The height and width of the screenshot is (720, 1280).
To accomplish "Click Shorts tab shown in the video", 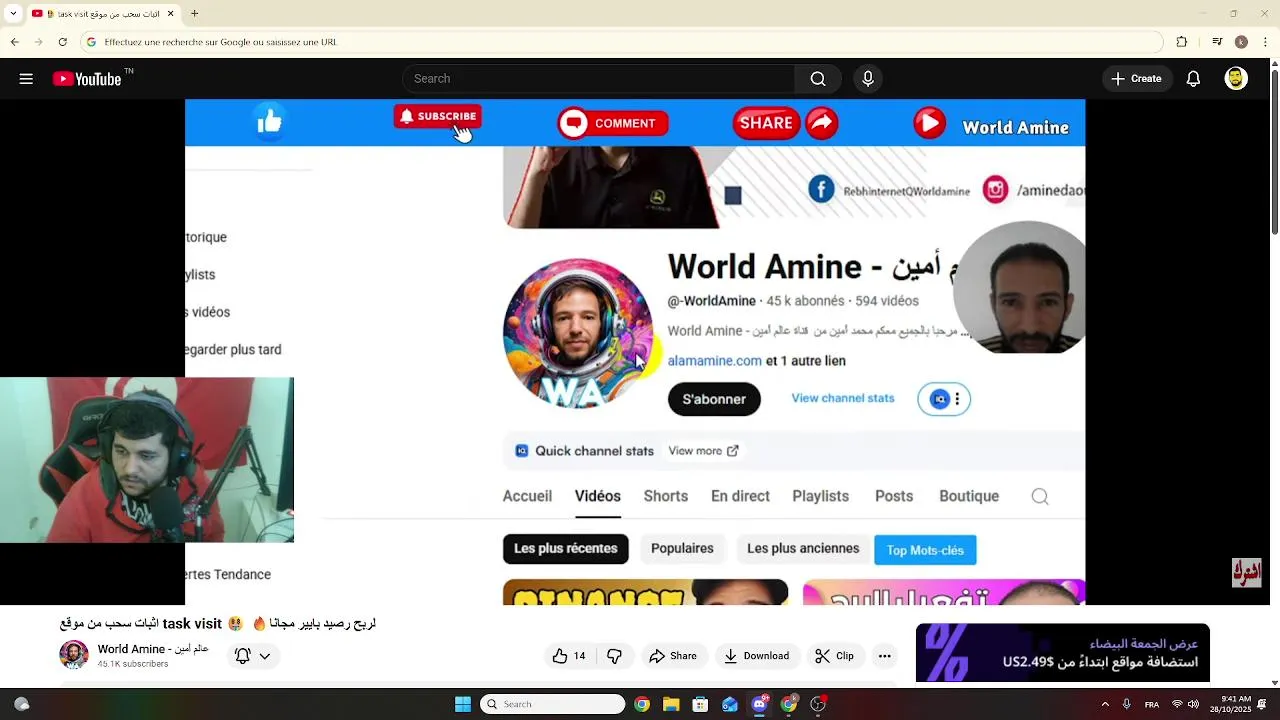I will 666,496.
